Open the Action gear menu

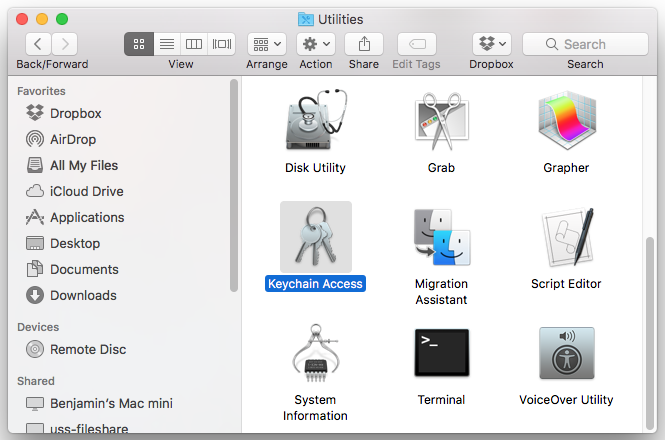pos(316,44)
